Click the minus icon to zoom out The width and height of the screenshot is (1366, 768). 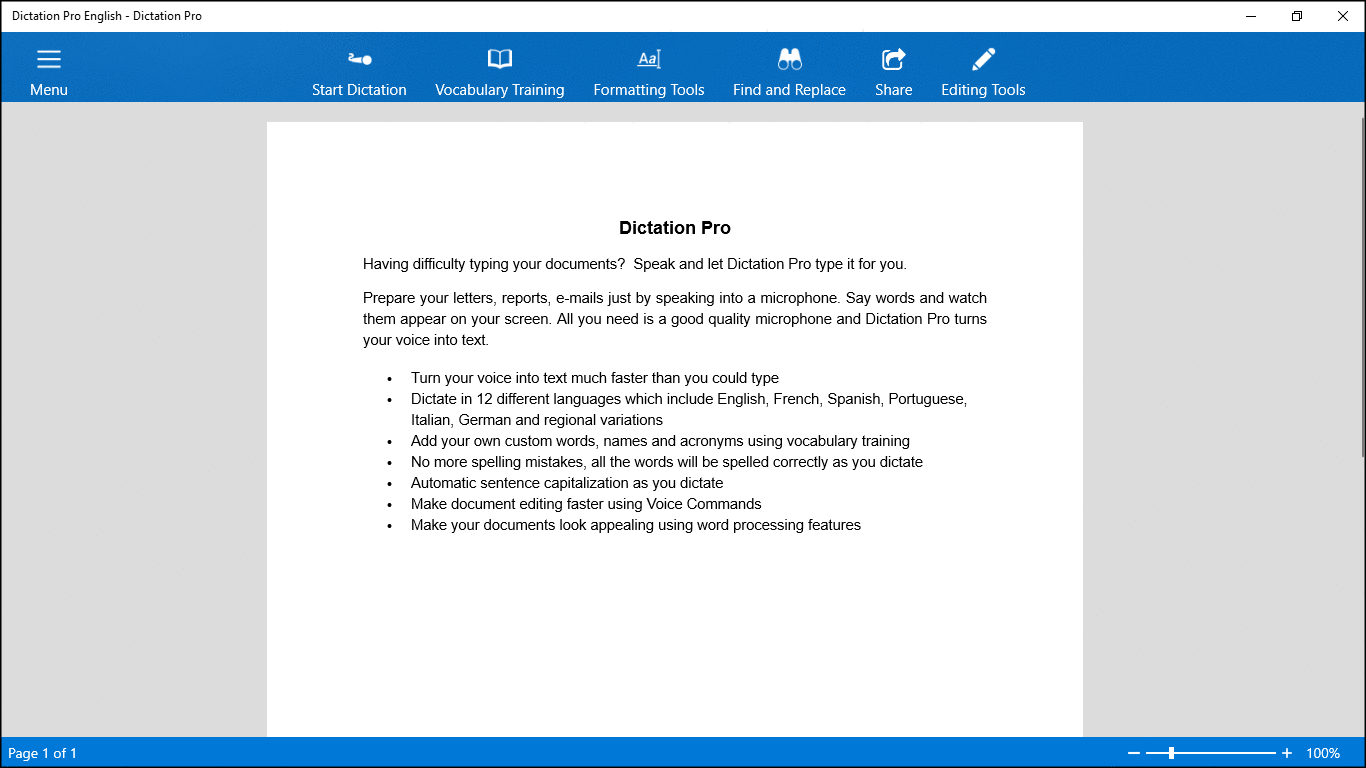coord(1134,752)
